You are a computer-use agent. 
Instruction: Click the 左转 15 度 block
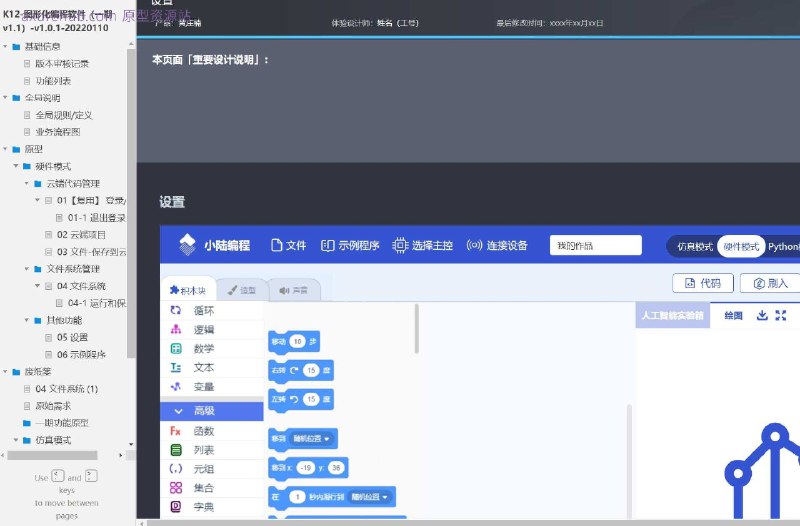coord(301,399)
